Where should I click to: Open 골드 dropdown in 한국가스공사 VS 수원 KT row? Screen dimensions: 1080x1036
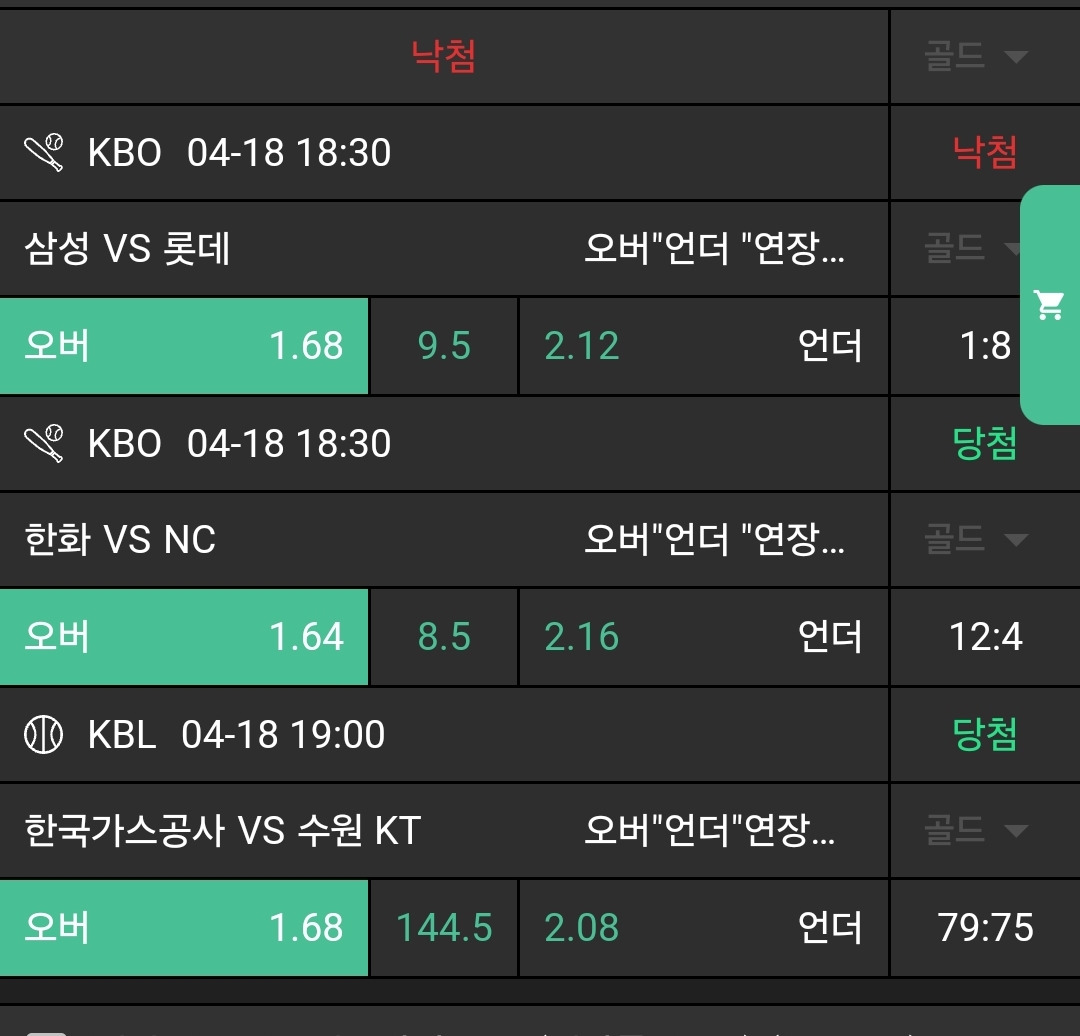click(975, 830)
